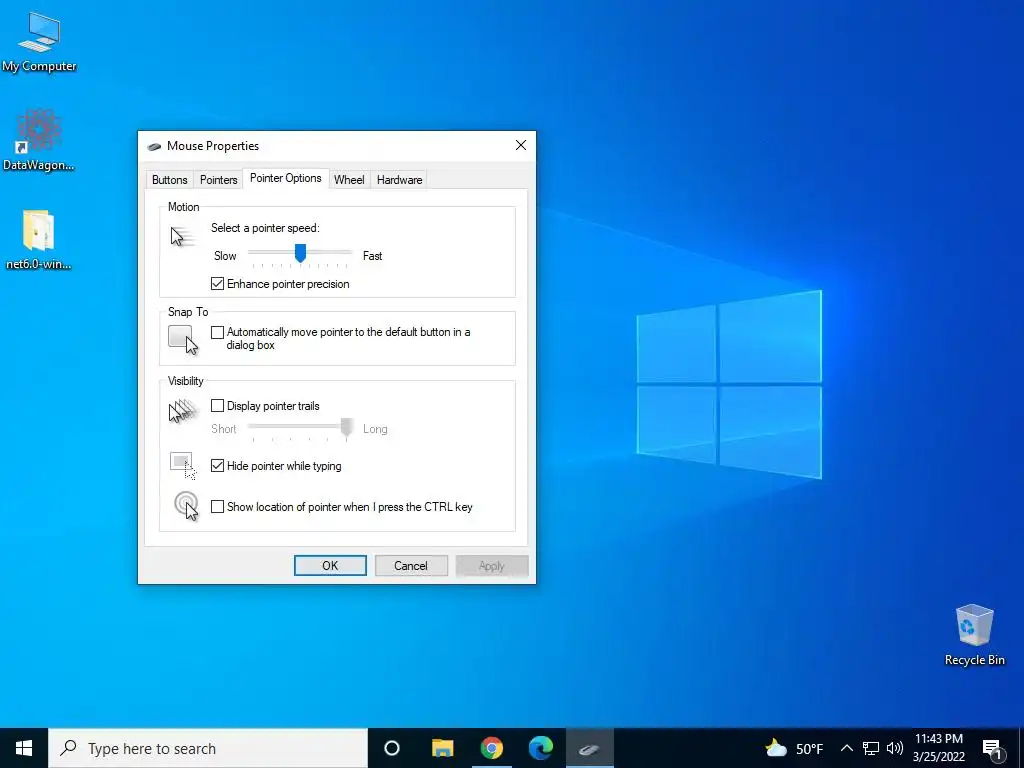Image resolution: width=1024 pixels, height=768 pixels.
Task: Close the Mouse Properties dialog
Action: 520,145
